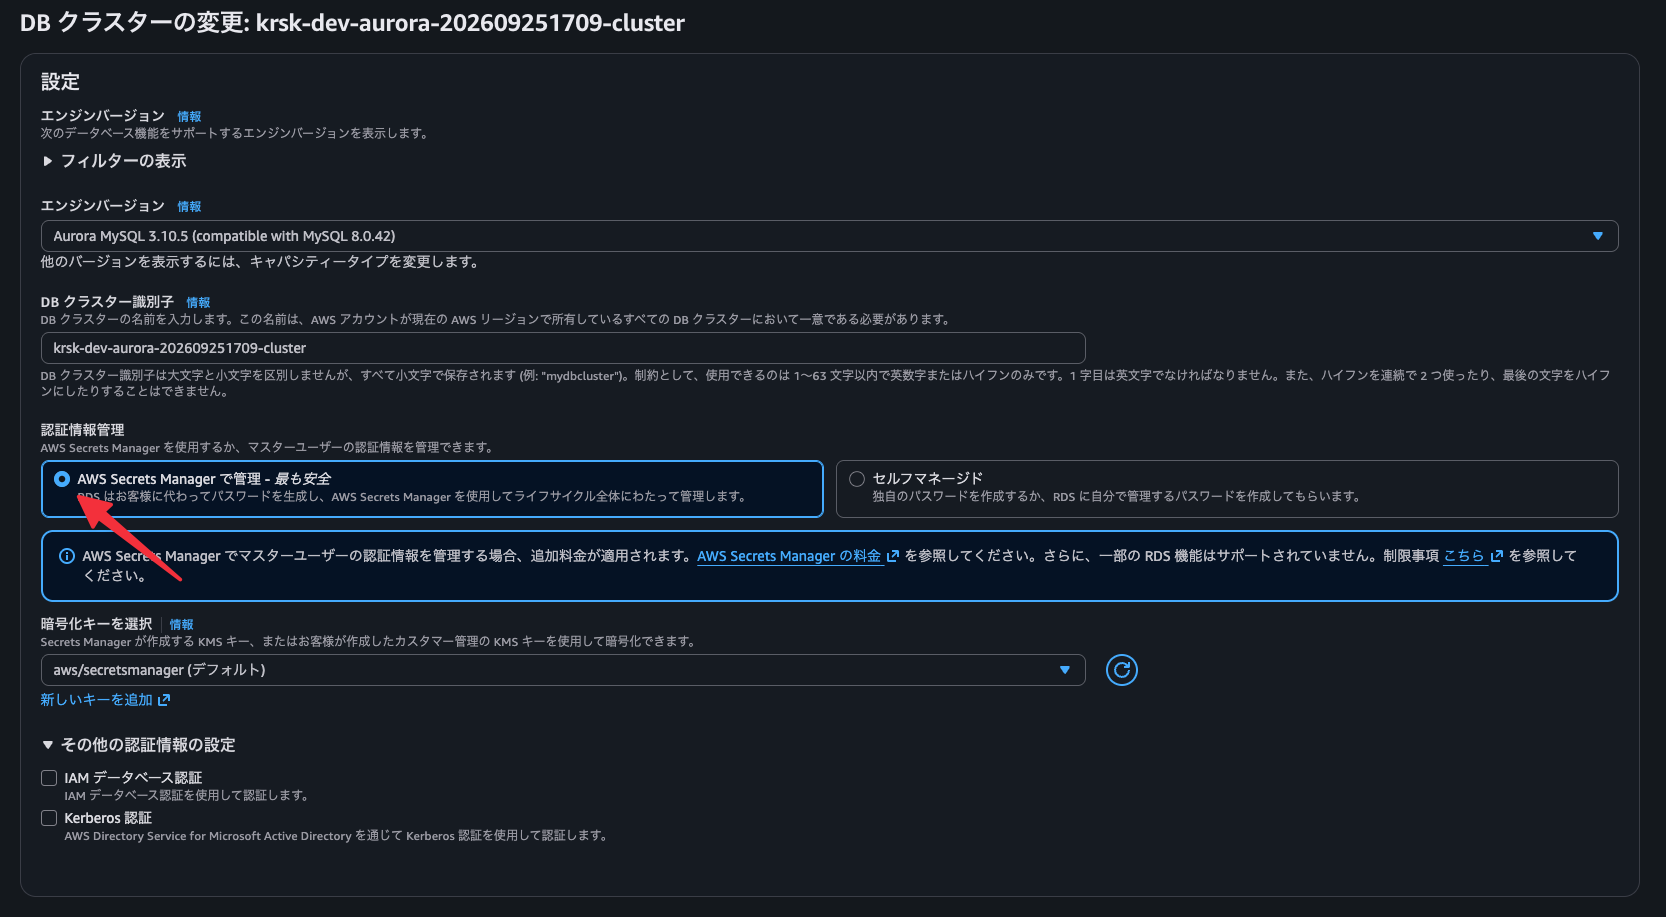Collapse その他の認証情報の設定 section
Image resolution: width=1666 pixels, height=917 pixels.
pyautogui.click(x=139, y=745)
